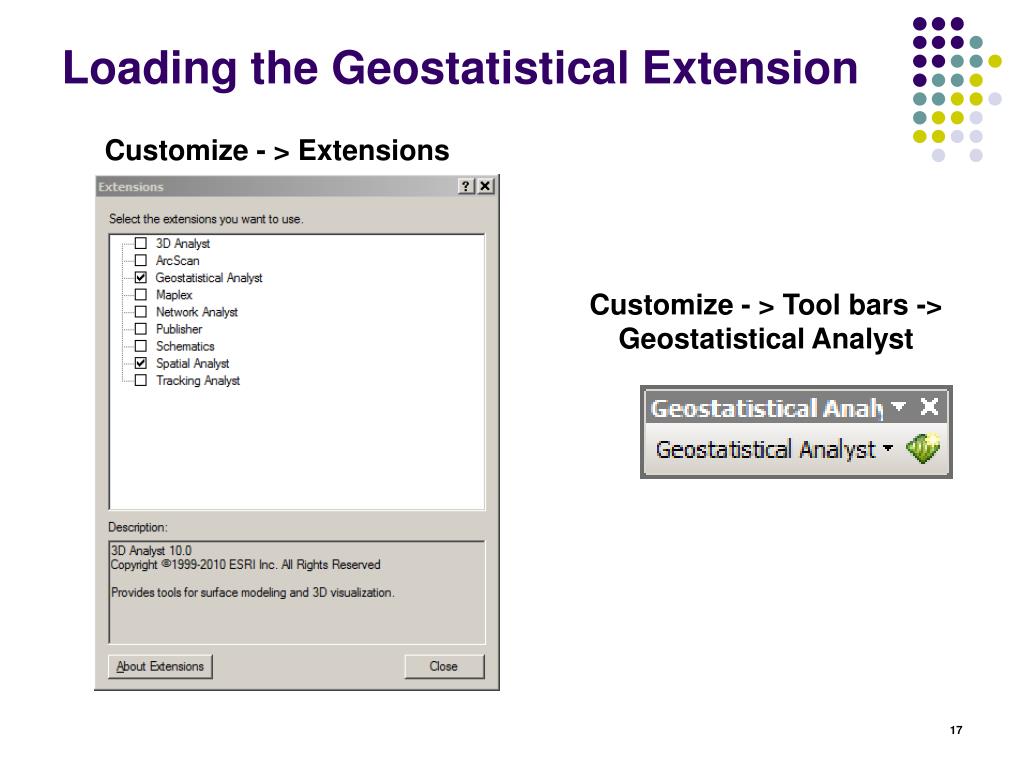Click the 'Select the extensions you want to use' label
Image resolution: width=1024 pixels, height=768 pixels.
[206, 219]
